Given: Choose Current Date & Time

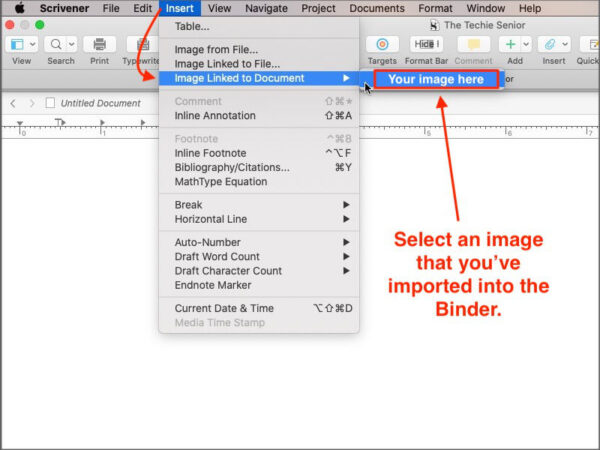Looking at the screenshot, I should pos(259,308).
